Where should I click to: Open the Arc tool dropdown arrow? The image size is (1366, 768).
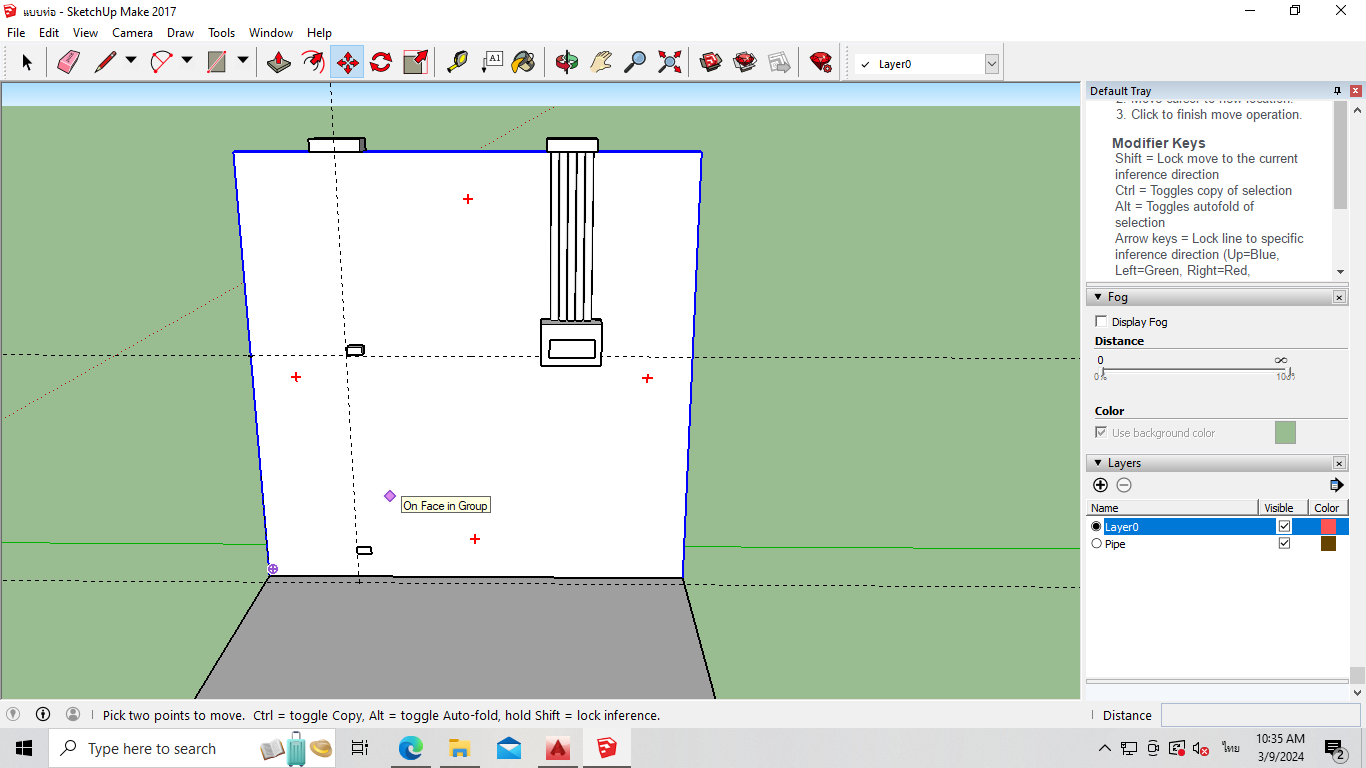pyautogui.click(x=187, y=61)
